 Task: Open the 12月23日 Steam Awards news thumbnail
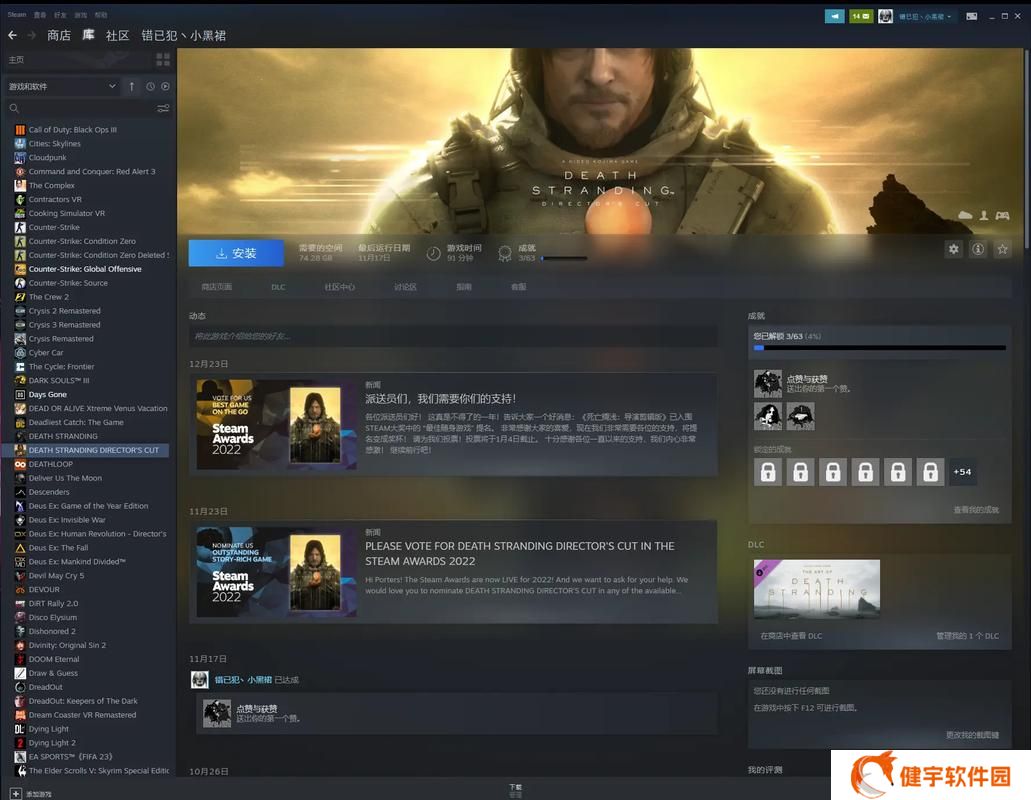[x=276, y=424]
